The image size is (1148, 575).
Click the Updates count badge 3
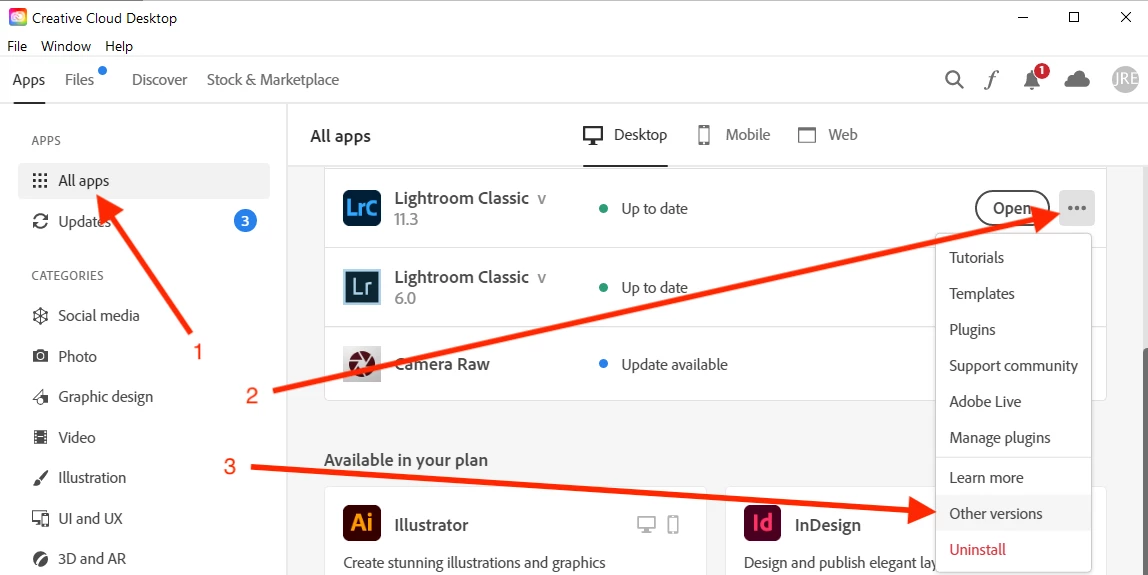[245, 220]
